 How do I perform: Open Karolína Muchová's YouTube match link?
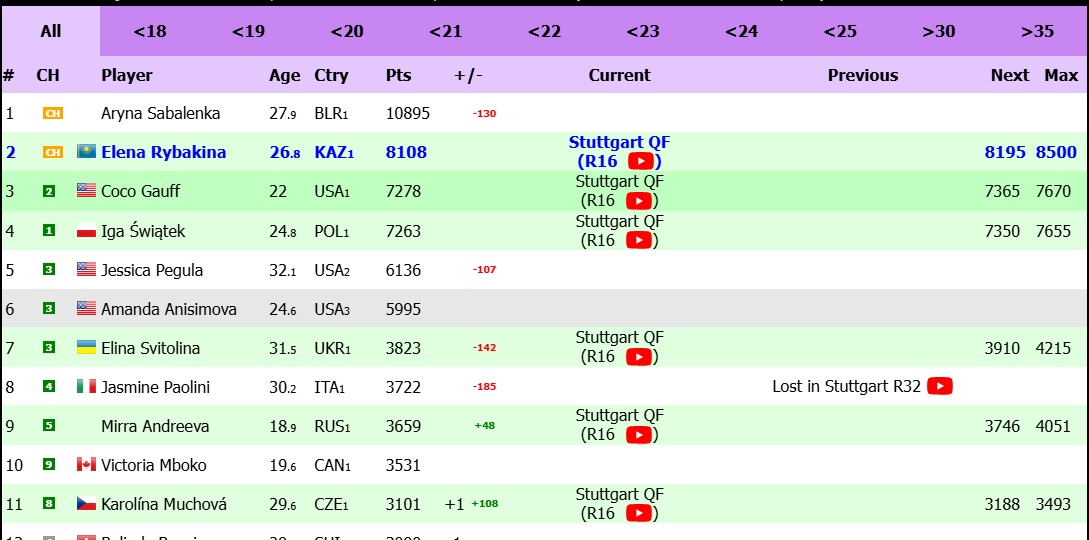[x=640, y=513]
